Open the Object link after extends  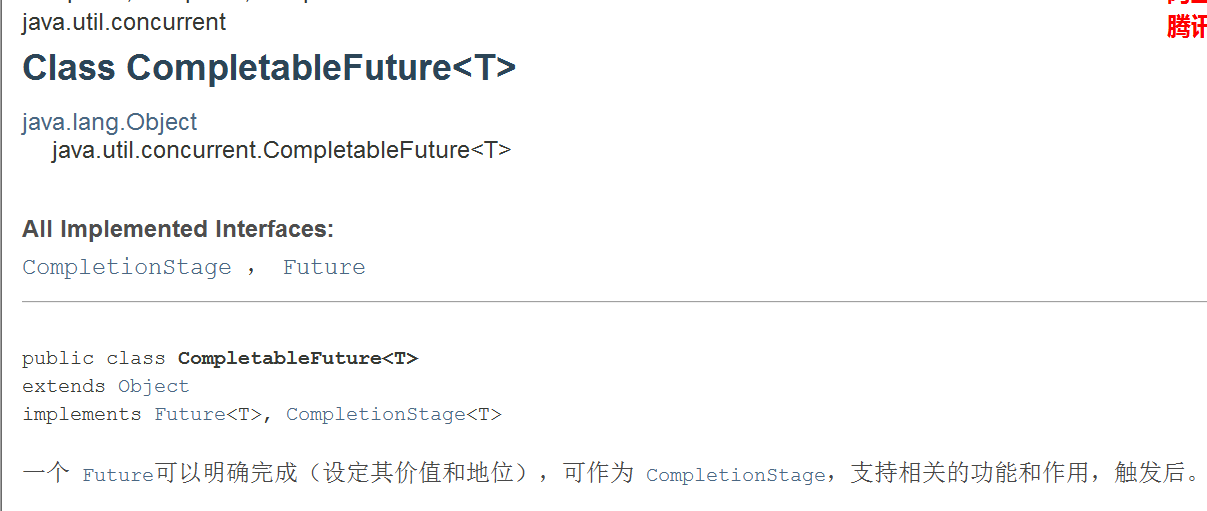pyautogui.click(x=153, y=386)
